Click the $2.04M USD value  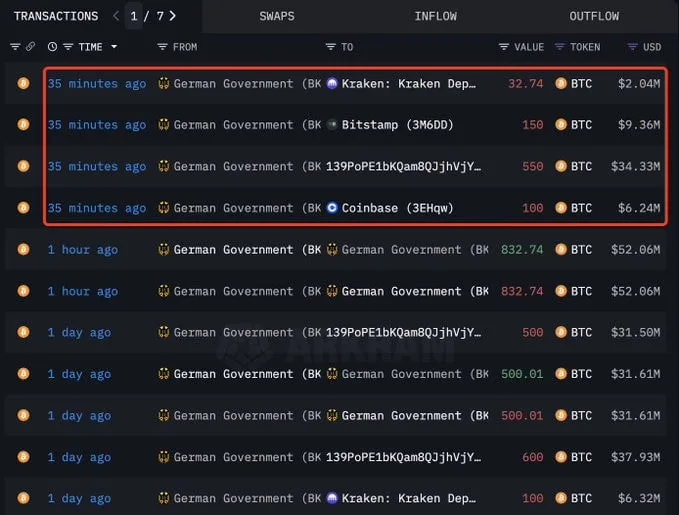tap(639, 84)
